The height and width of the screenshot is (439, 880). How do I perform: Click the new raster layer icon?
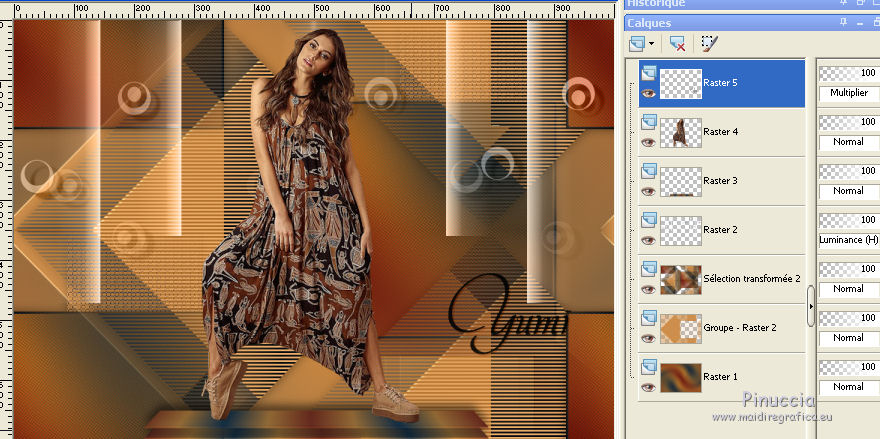click(x=637, y=44)
